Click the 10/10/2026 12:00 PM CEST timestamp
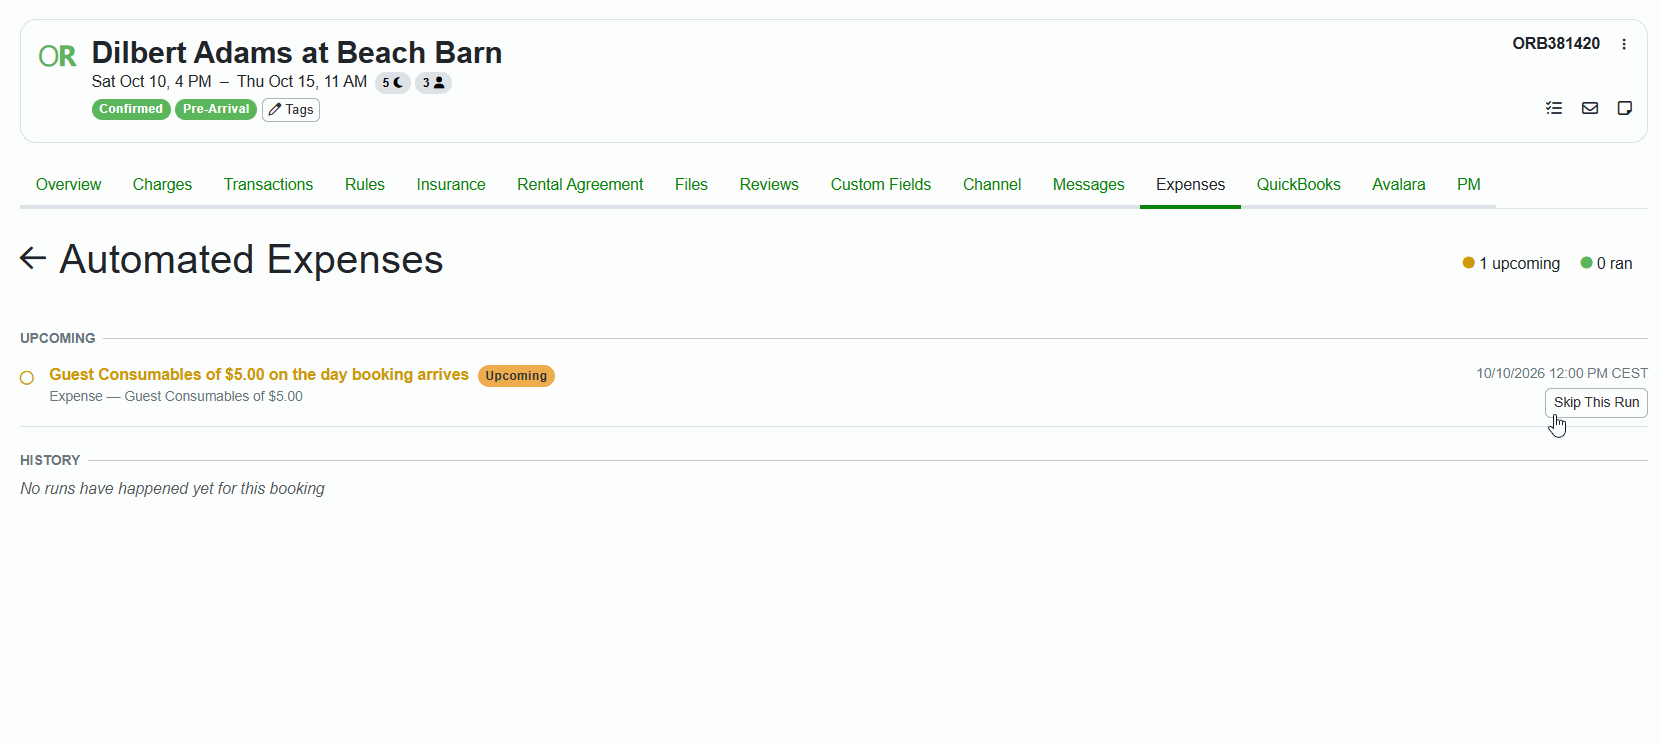Screen dimensions: 1661x743 pyautogui.click(x=1562, y=373)
